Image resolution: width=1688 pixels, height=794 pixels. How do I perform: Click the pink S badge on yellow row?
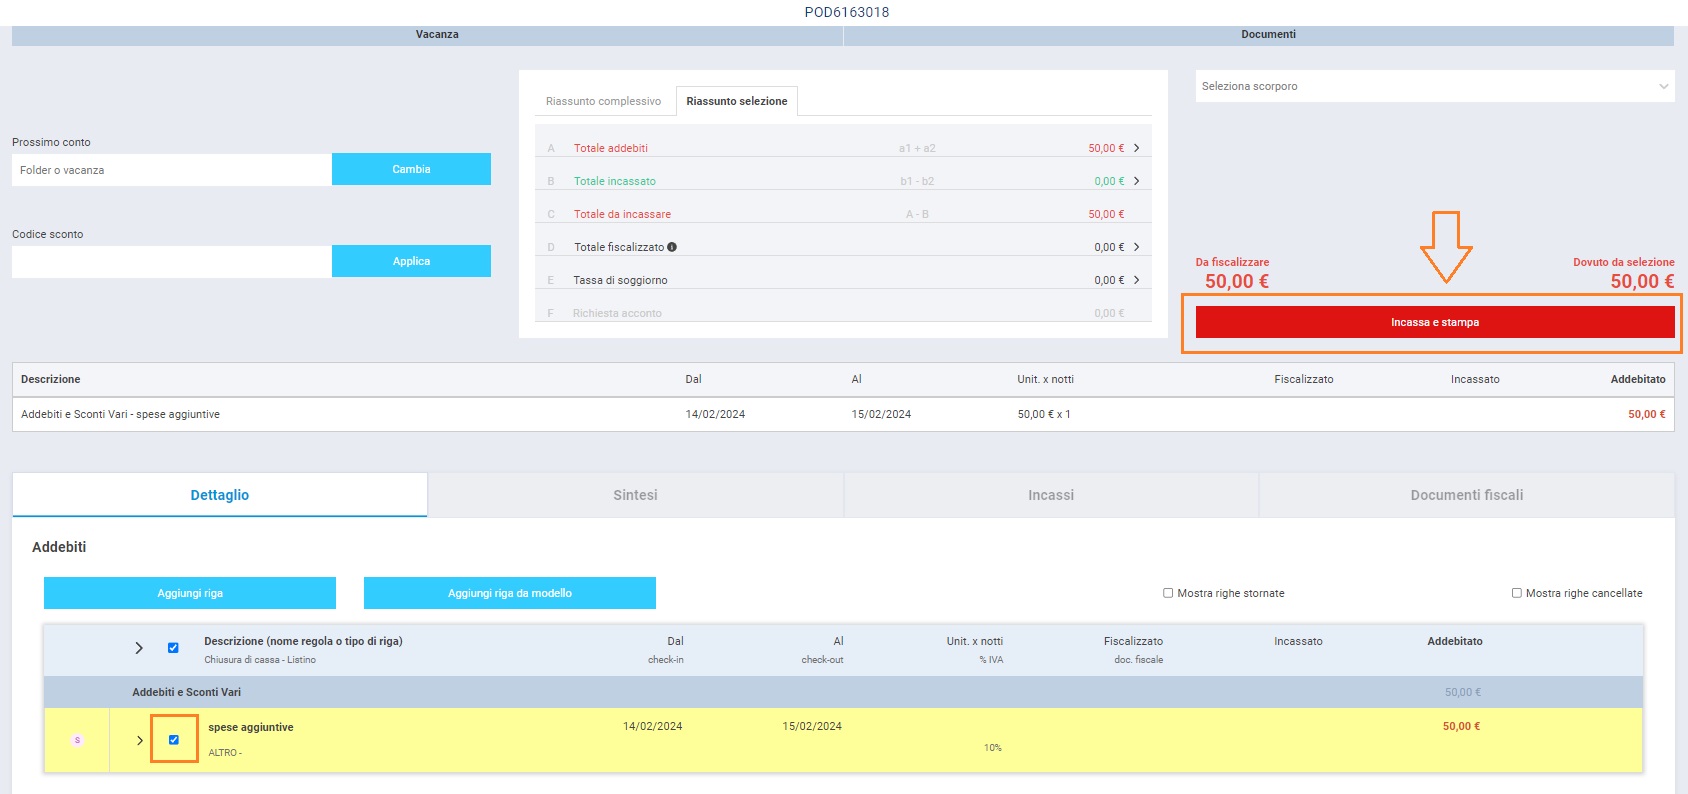pos(77,740)
